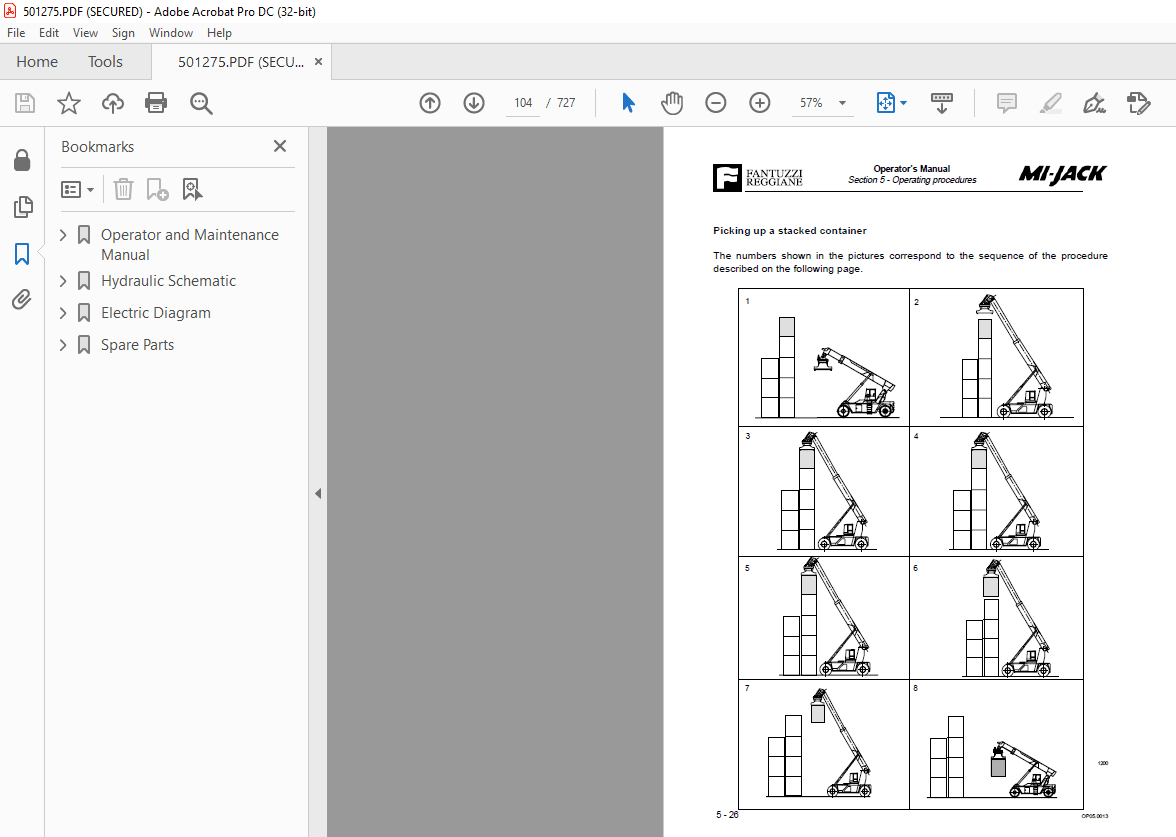Open the Attachments paperclip panel
This screenshot has height=837, width=1176.
coord(22,300)
